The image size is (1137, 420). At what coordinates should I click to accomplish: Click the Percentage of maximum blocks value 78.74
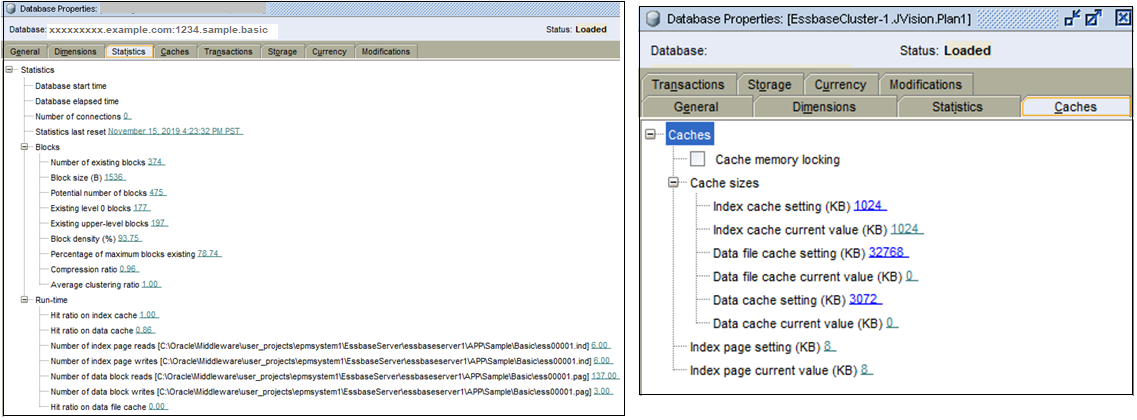click(x=208, y=254)
